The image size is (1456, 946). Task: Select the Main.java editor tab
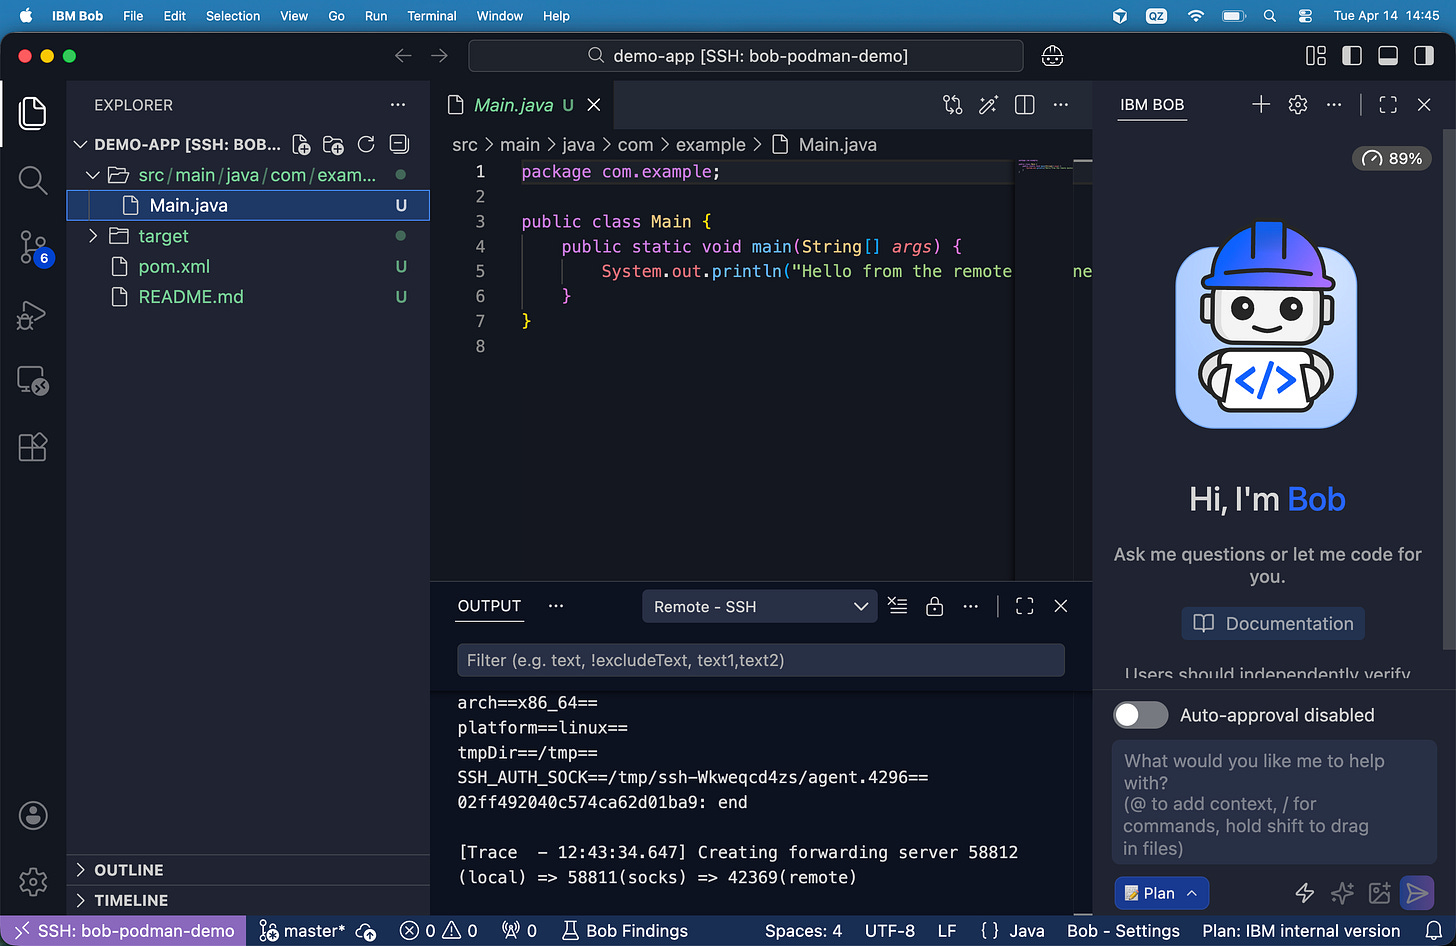tap(513, 105)
